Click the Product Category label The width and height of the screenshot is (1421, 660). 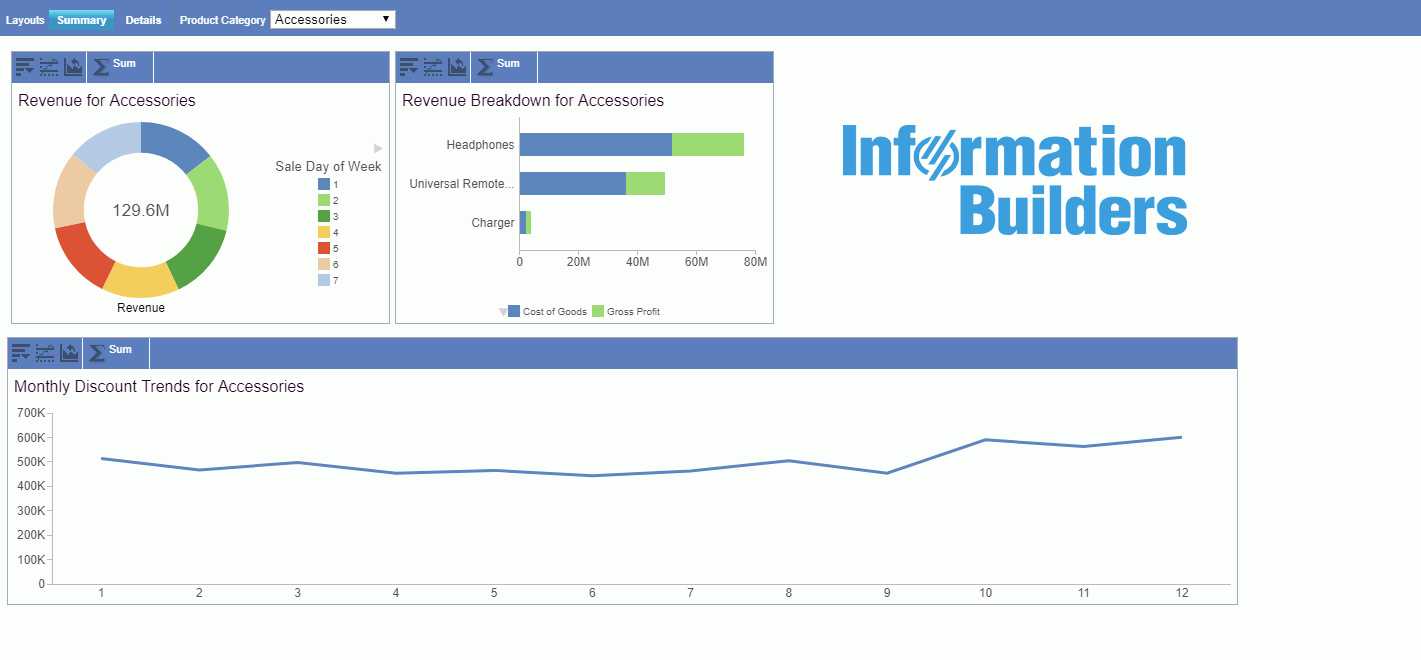pyautogui.click(x=223, y=20)
